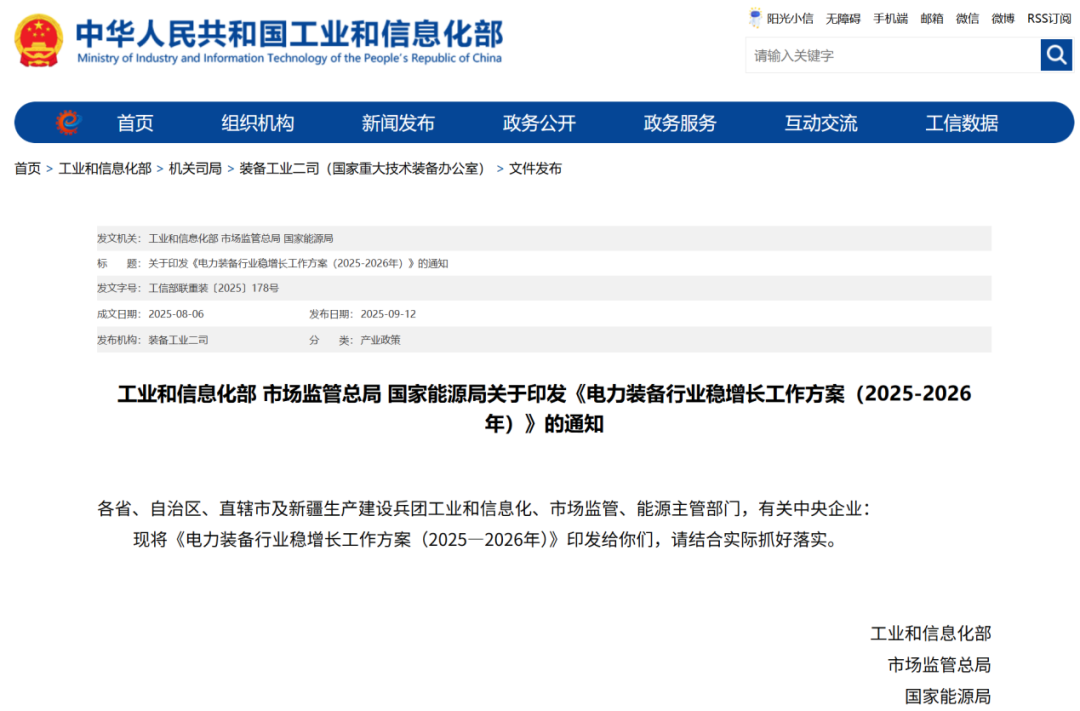Click the 阳光小信 top link
The height and width of the screenshot is (711, 1080).
pyautogui.click(x=790, y=19)
